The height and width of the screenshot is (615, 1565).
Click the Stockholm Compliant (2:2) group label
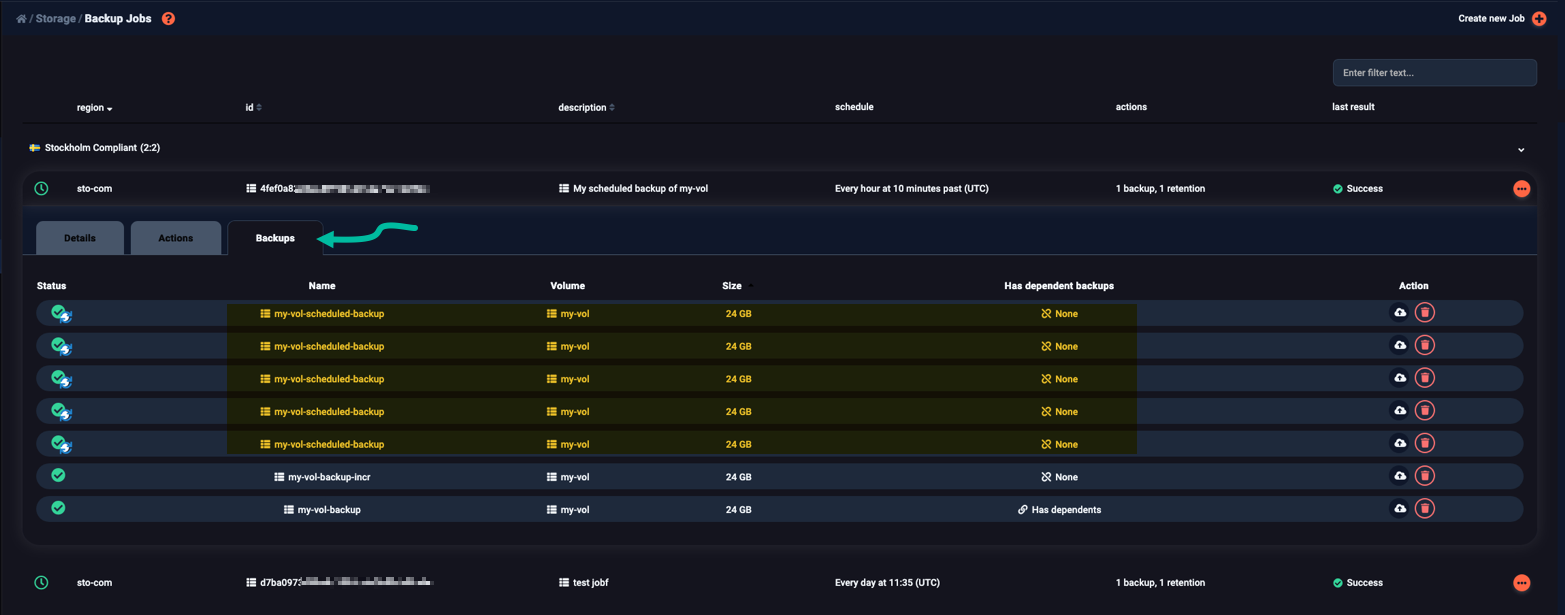(102, 148)
